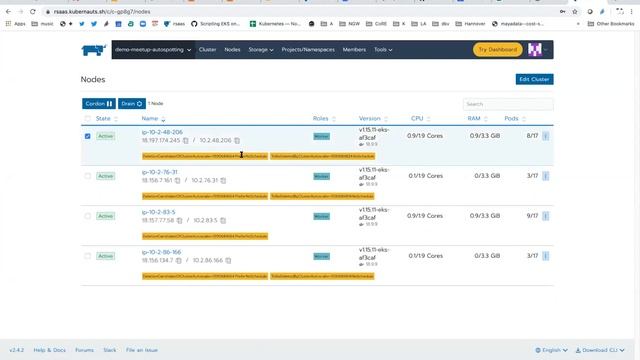
Task: Copy internal IP 10.2.76.31 to clipboard
Action: [x=223, y=180]
